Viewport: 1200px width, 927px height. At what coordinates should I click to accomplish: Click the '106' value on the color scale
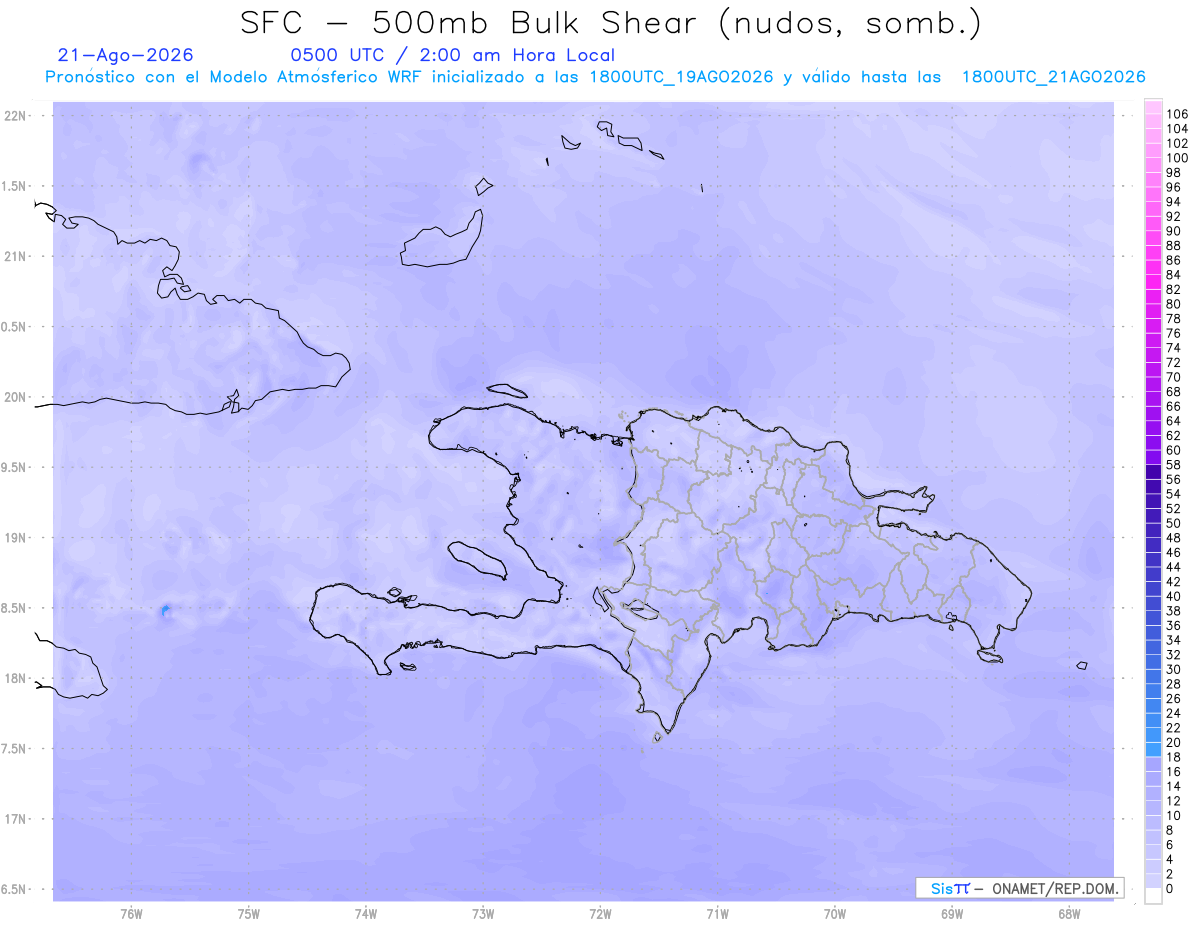click(x=1177, y=115)
